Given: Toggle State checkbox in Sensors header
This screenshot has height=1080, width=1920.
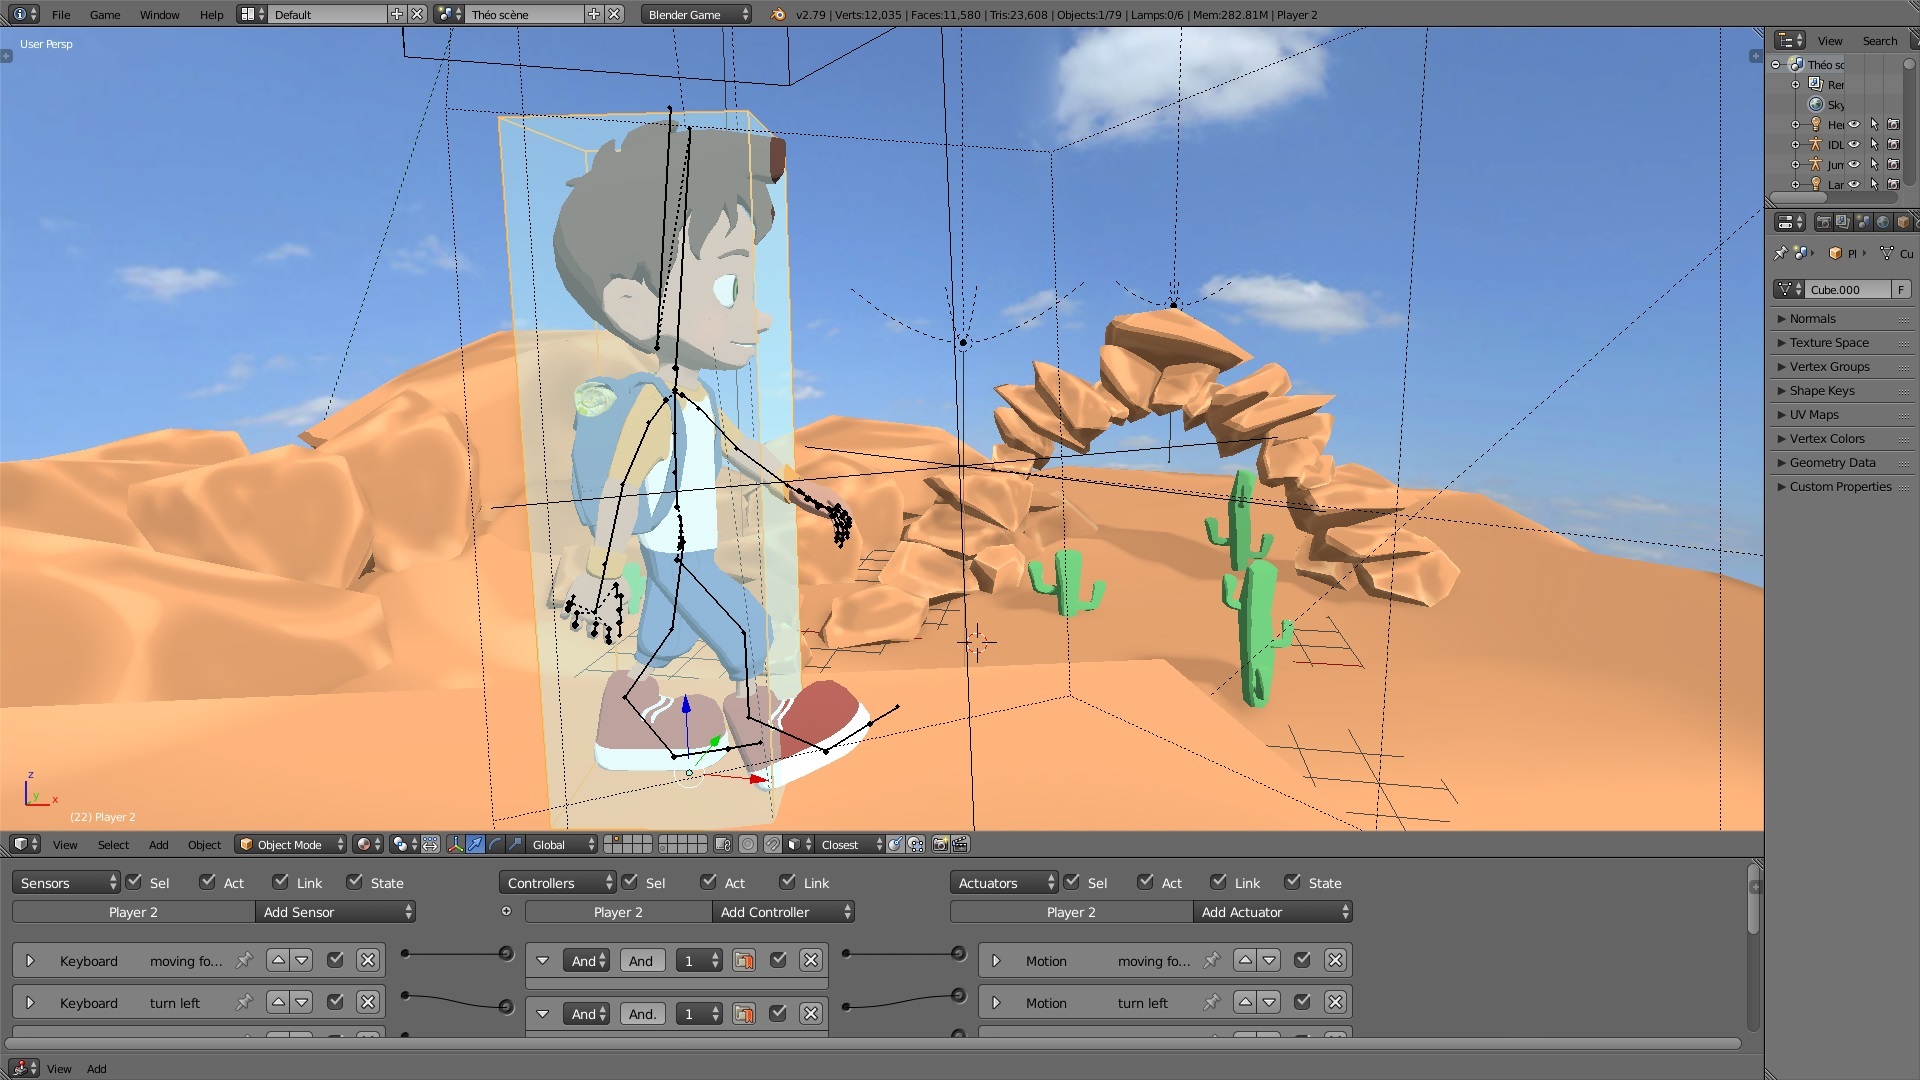Looking at the screenshot, I should [355, 882].
